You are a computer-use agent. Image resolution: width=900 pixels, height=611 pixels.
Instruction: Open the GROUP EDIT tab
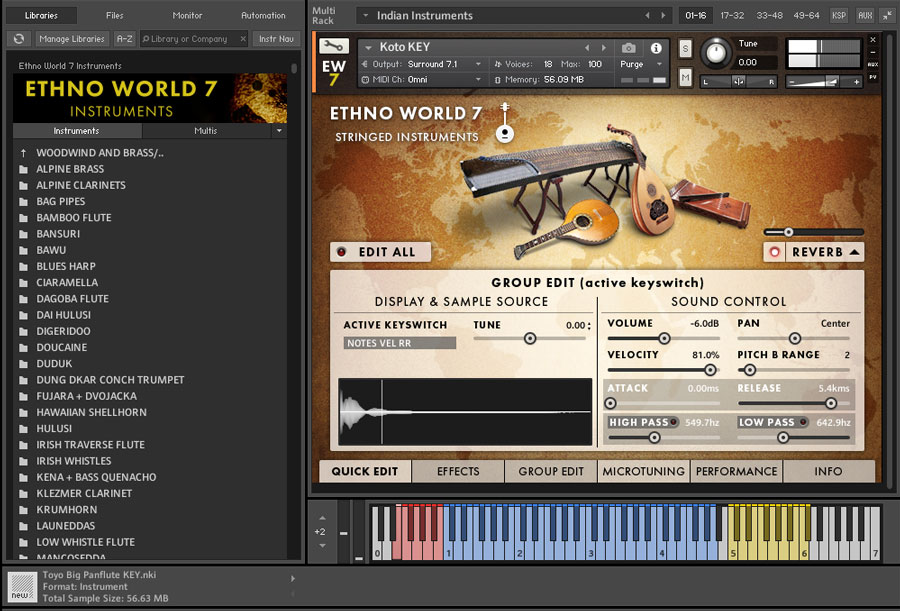(x=550, y=471)
